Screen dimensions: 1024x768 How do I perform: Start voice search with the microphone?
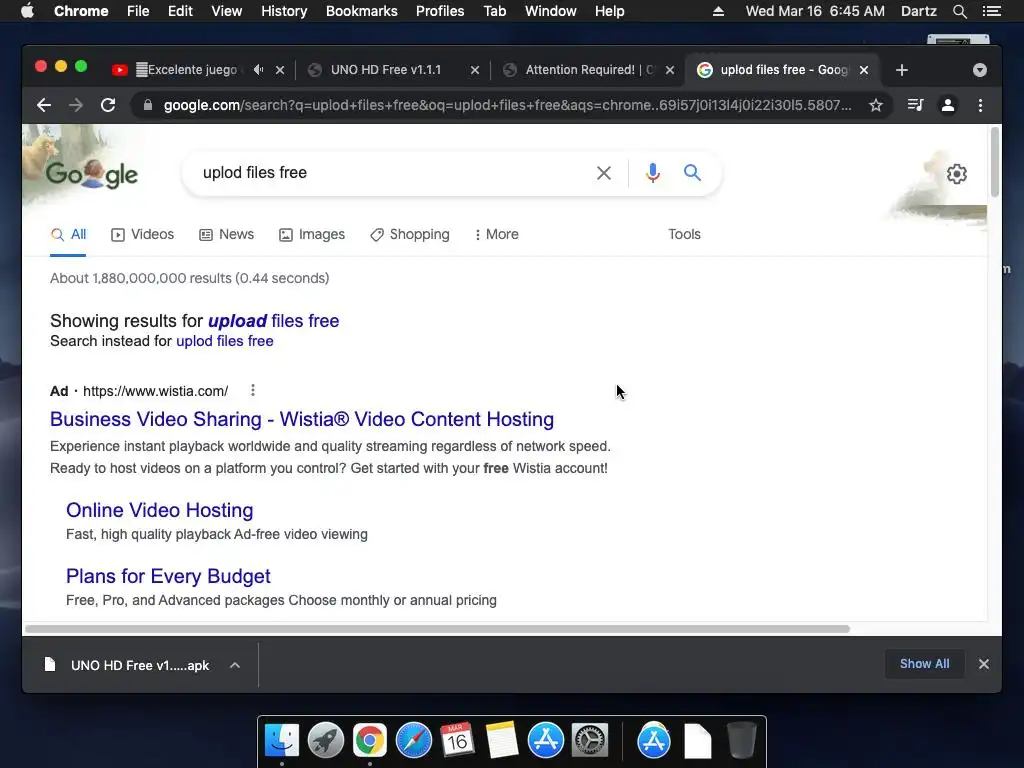coord(652,172)
